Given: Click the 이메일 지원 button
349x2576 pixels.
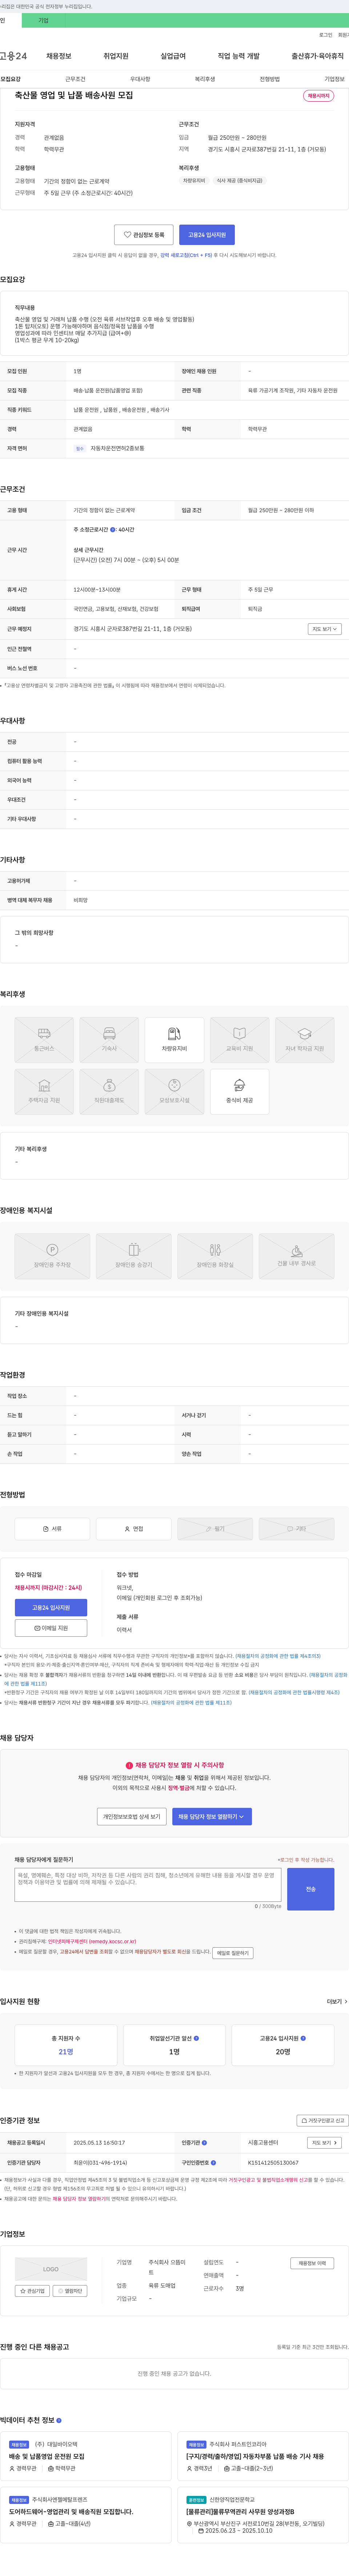Looking at the screenshot, I should [51, 1628].
